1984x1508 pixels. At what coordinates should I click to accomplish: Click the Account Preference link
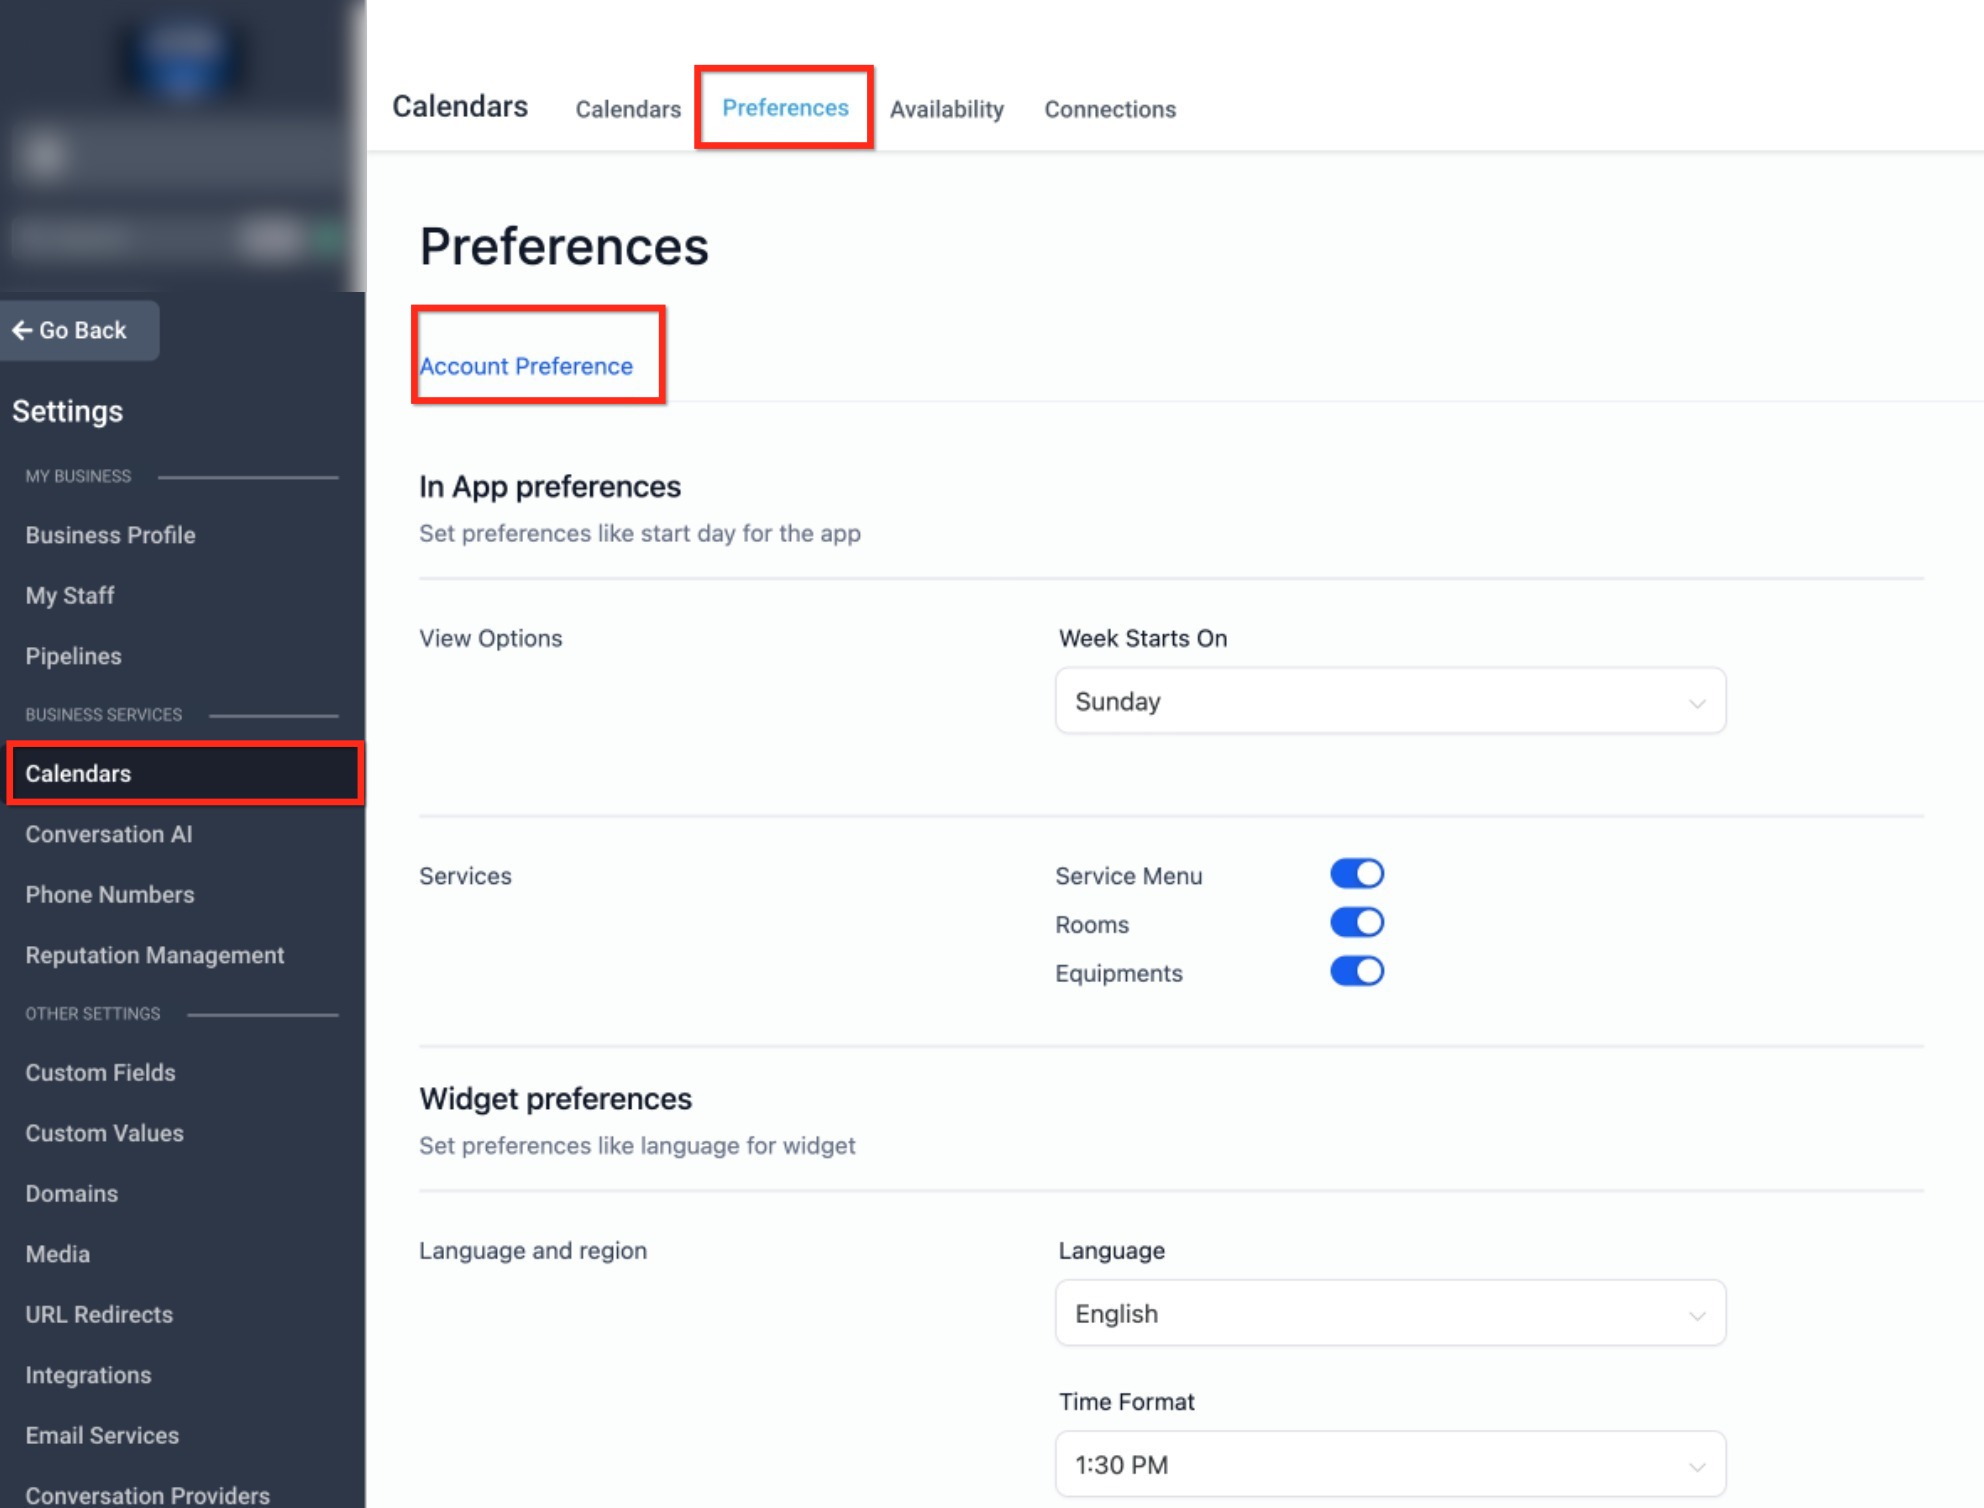[526, 366]
